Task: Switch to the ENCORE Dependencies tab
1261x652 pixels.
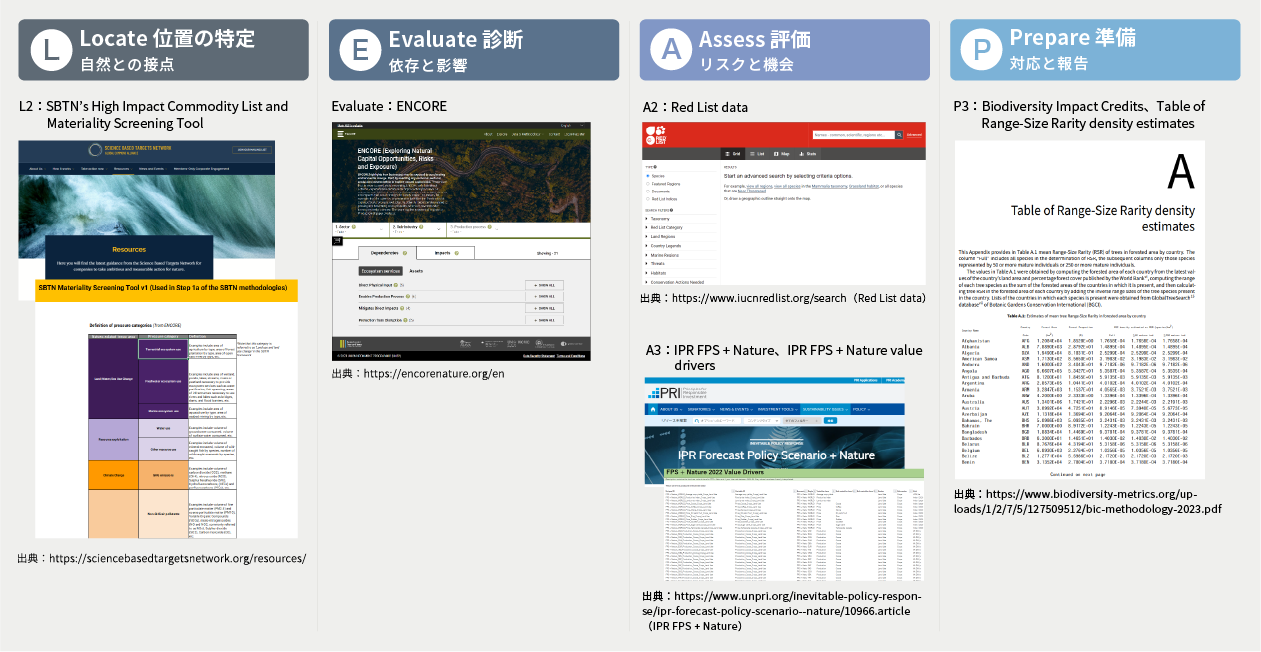Action: point(387,253)
